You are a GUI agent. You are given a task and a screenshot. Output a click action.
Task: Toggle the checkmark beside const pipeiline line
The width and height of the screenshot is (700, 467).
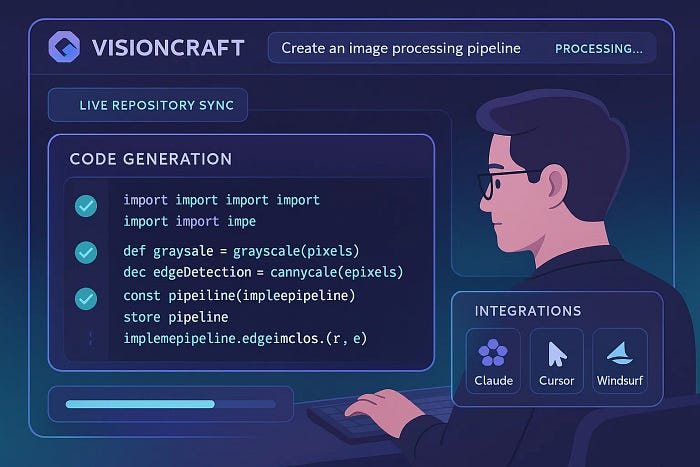click(x=86, y=299)
